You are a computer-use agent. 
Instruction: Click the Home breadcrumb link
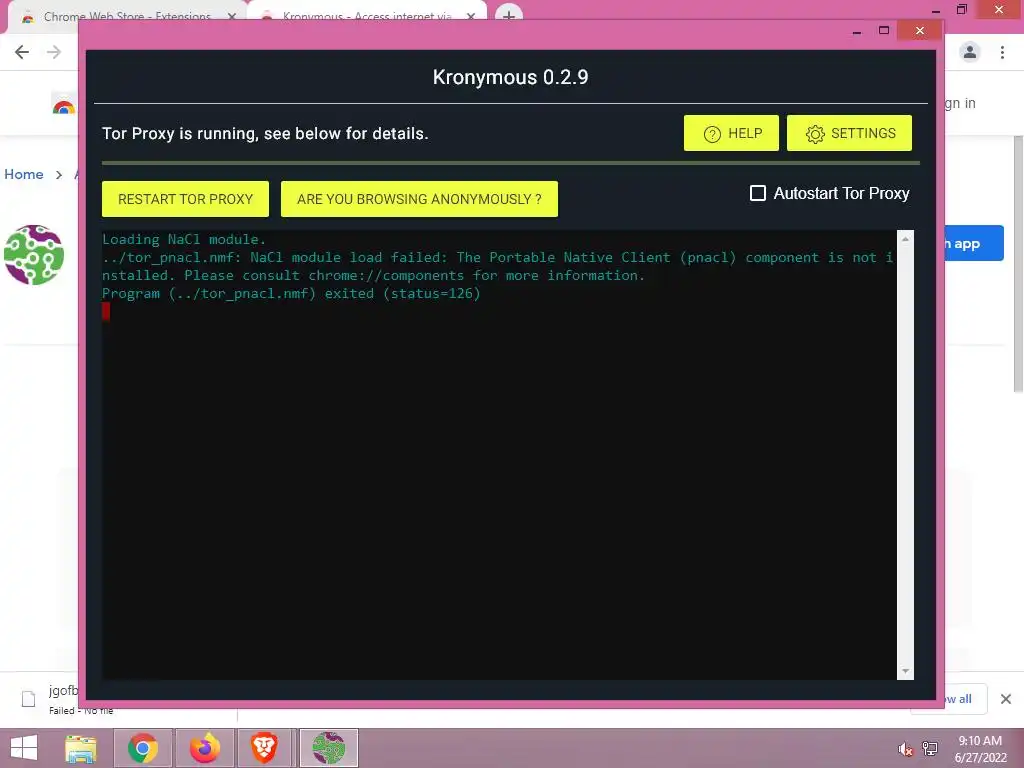(24, 174)
